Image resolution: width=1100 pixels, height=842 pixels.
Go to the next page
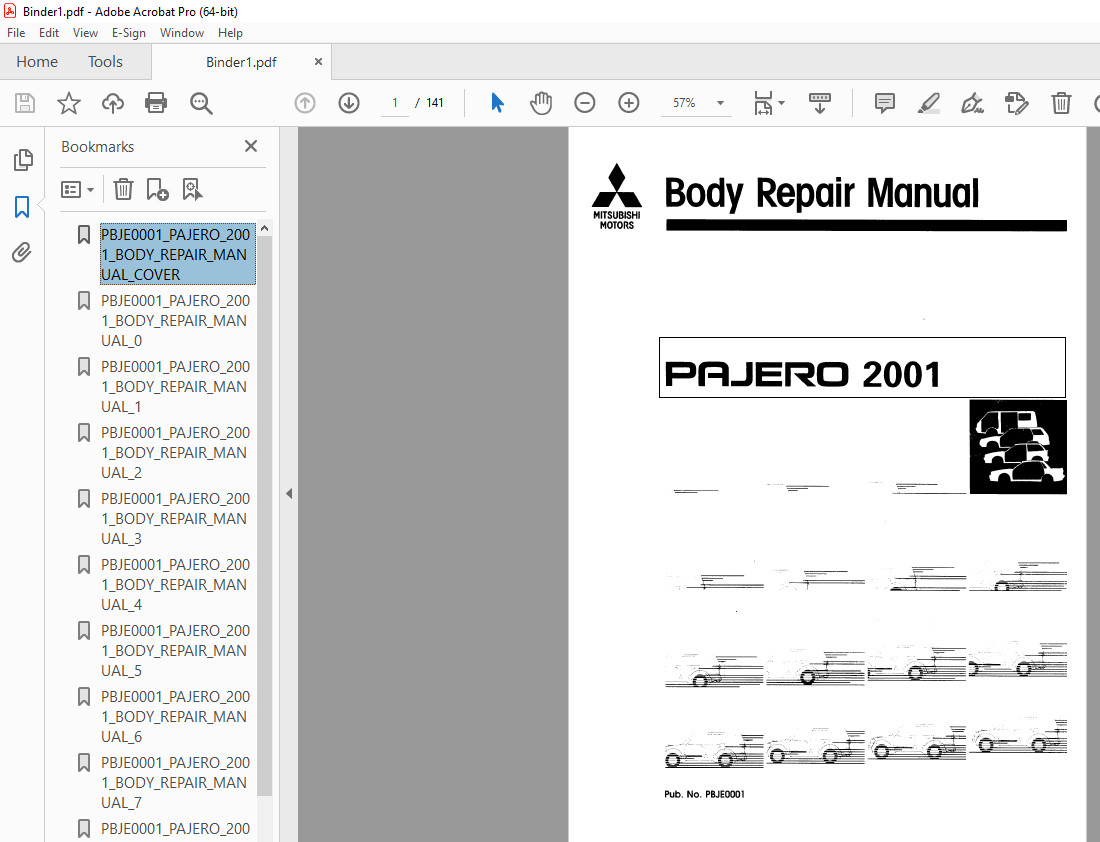point(349,103)
